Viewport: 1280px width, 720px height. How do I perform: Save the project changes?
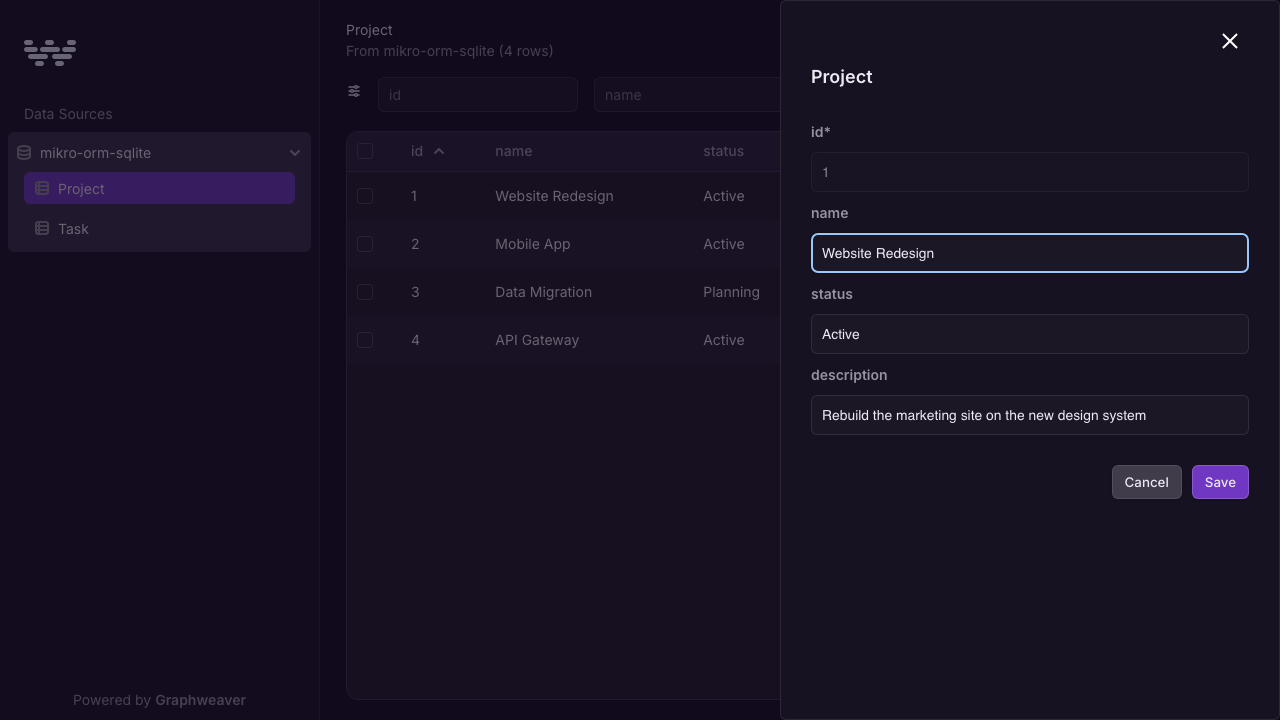(1220, 482)
